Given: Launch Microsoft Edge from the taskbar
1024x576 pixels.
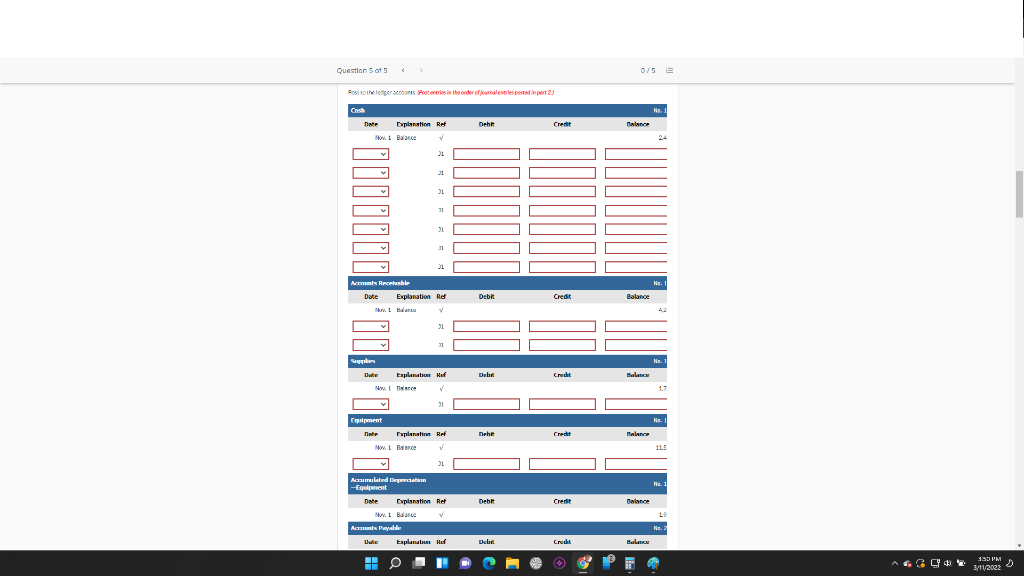Looking at the screenshot, I should (488, 563).
